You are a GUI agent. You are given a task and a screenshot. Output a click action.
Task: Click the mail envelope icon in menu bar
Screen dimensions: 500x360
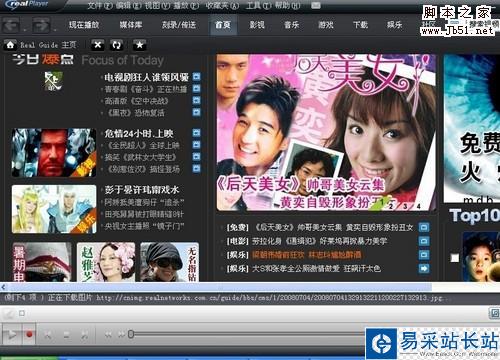tap(316, 5)
